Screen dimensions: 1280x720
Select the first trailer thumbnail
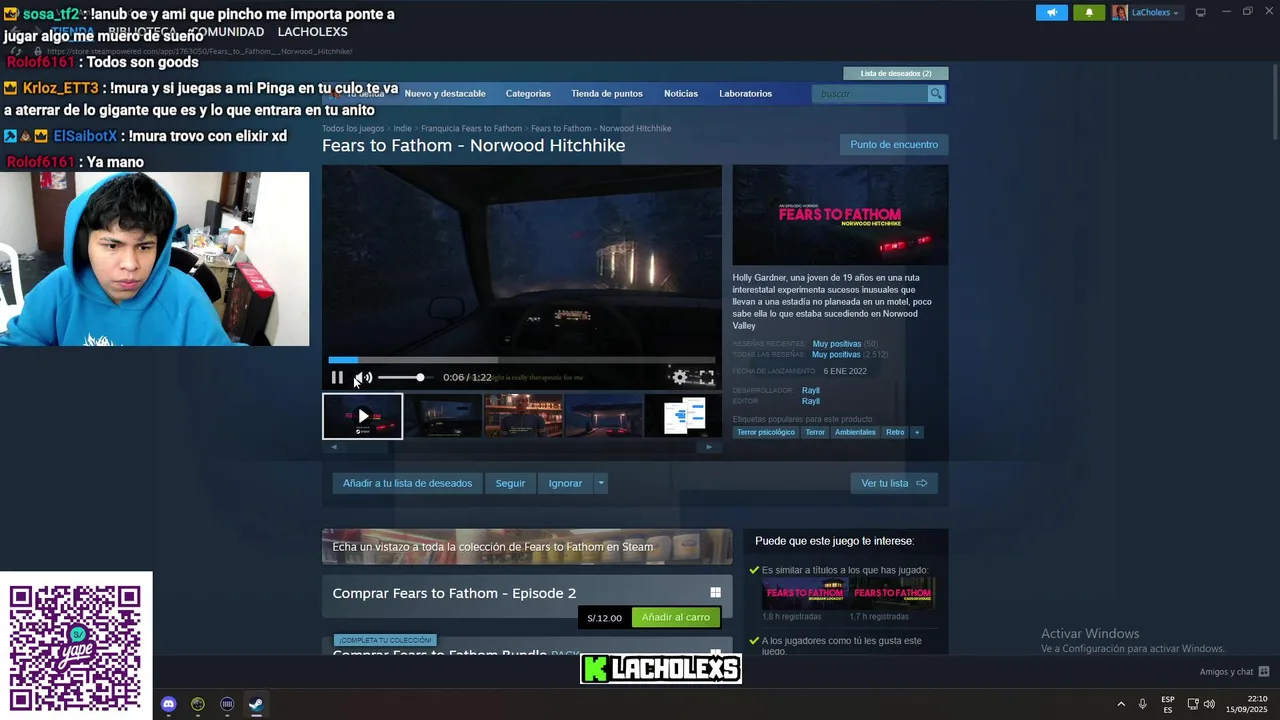[x=362, y=416]
